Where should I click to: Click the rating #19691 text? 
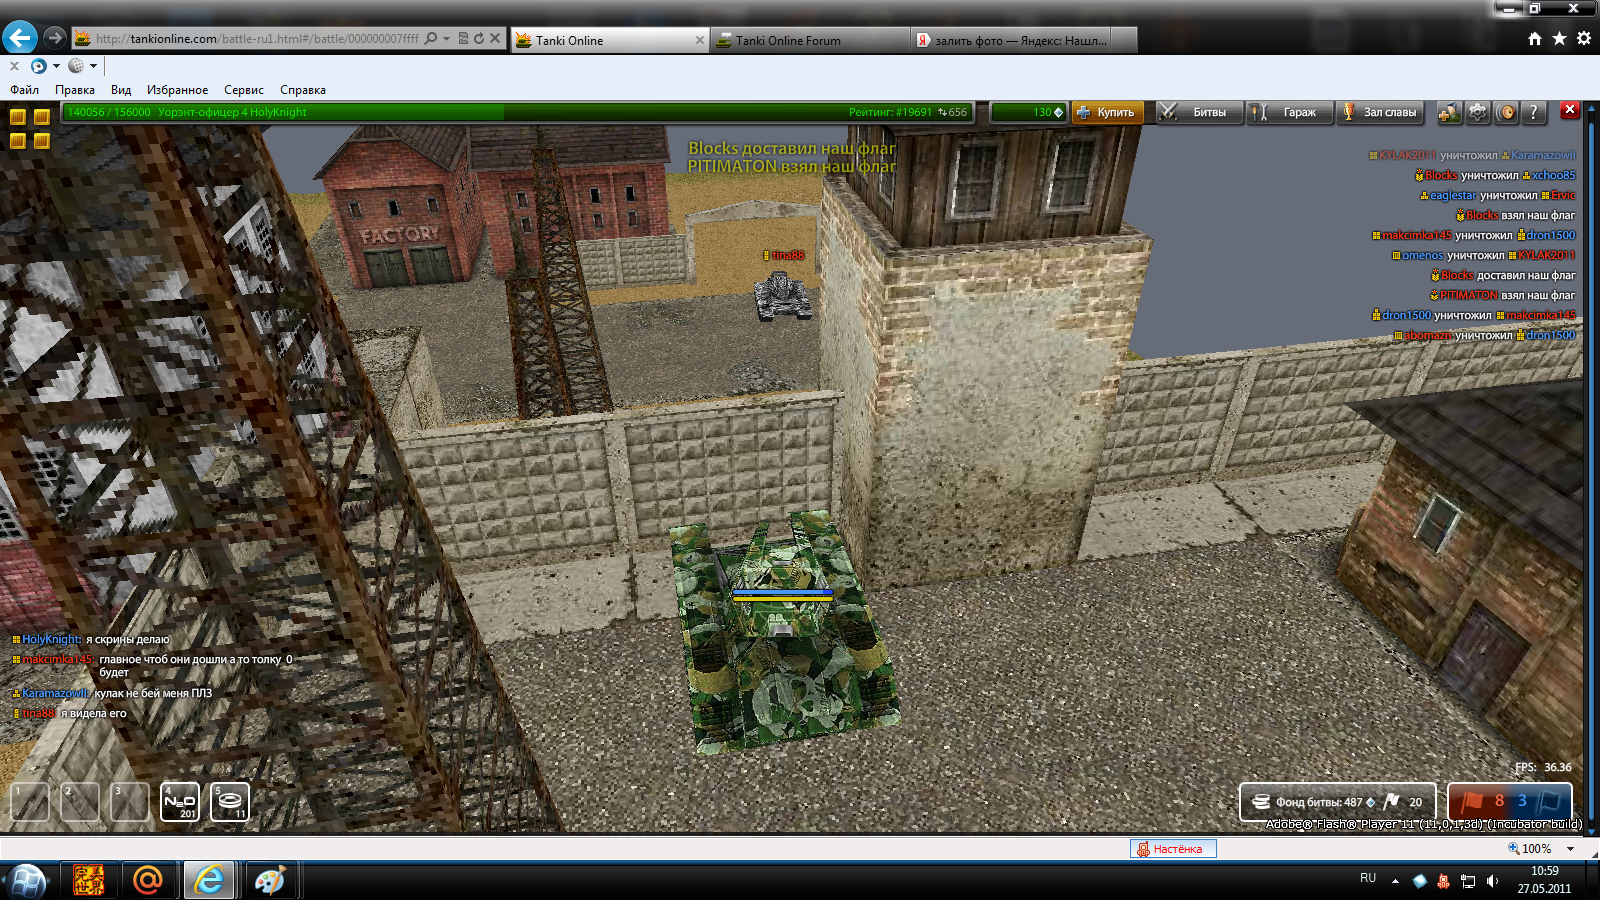tap(890, 112)
